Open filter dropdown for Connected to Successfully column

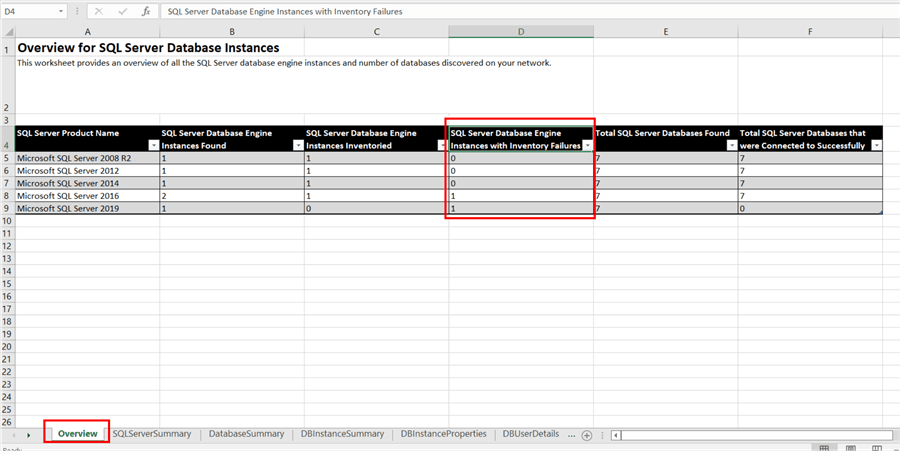pyautogui.click(x=876, y=146)
